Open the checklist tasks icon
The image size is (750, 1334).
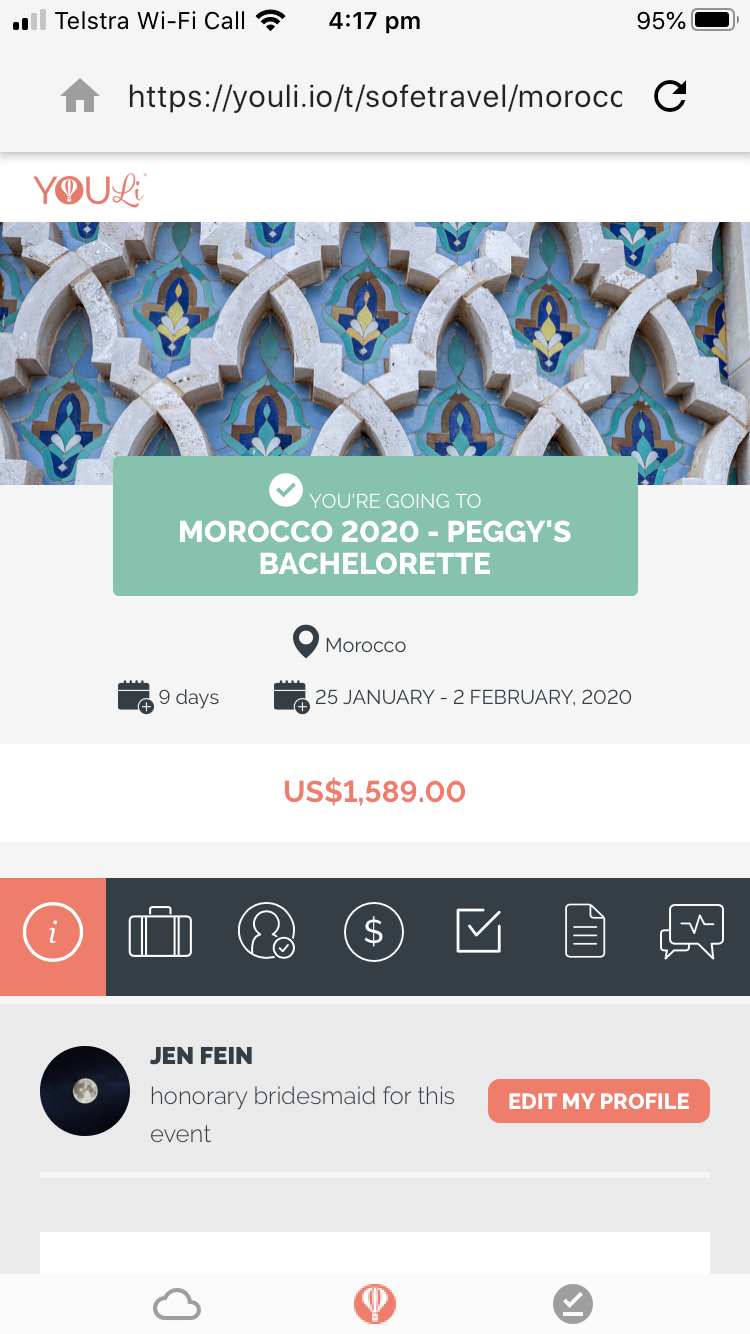[481, 931]
